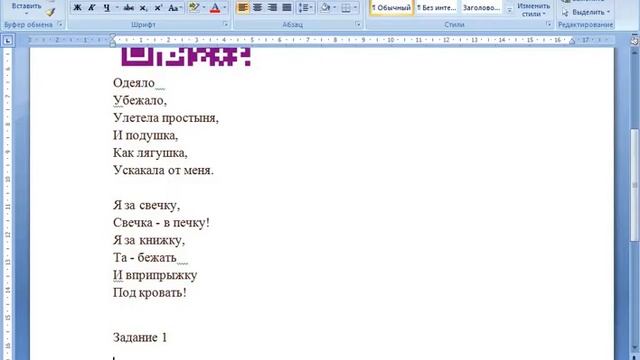Open shading color dropdown arrow
Viewport: 640px width, 360px height.
pyautogui.click(x=335, y=8)
